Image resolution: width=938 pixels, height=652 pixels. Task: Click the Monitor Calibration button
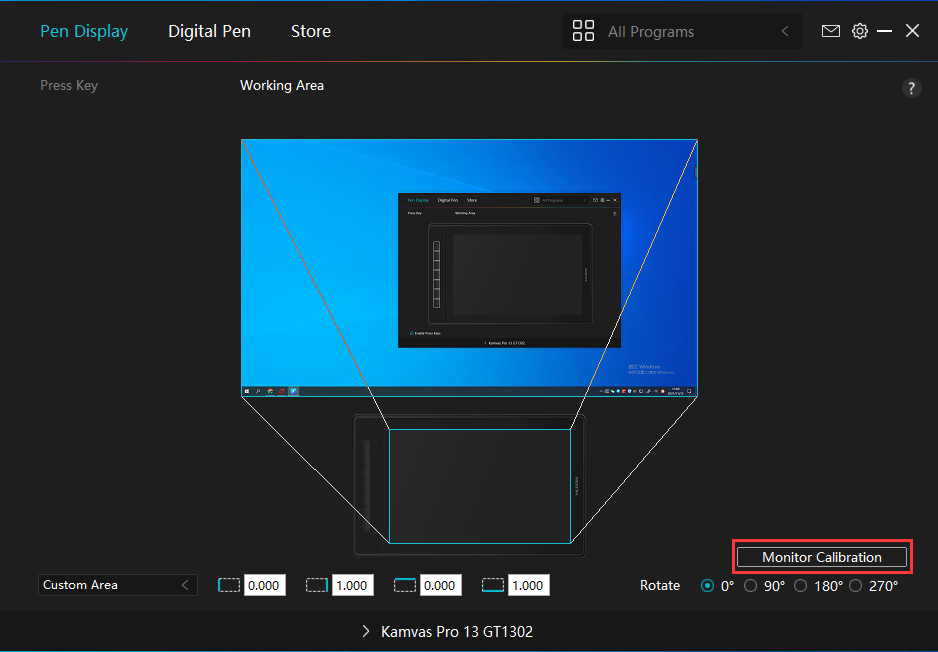pos(822,557)
